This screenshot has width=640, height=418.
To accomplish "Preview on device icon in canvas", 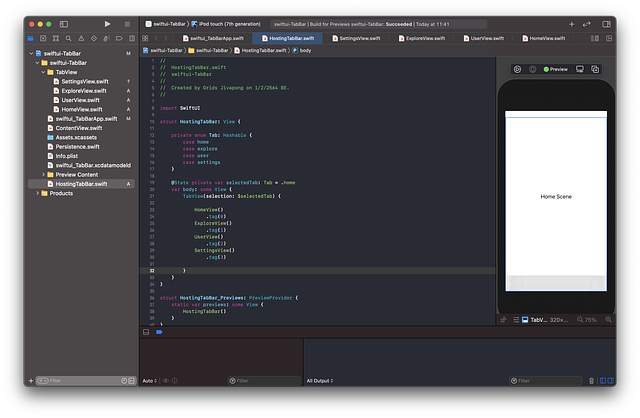I will (580, 69).
